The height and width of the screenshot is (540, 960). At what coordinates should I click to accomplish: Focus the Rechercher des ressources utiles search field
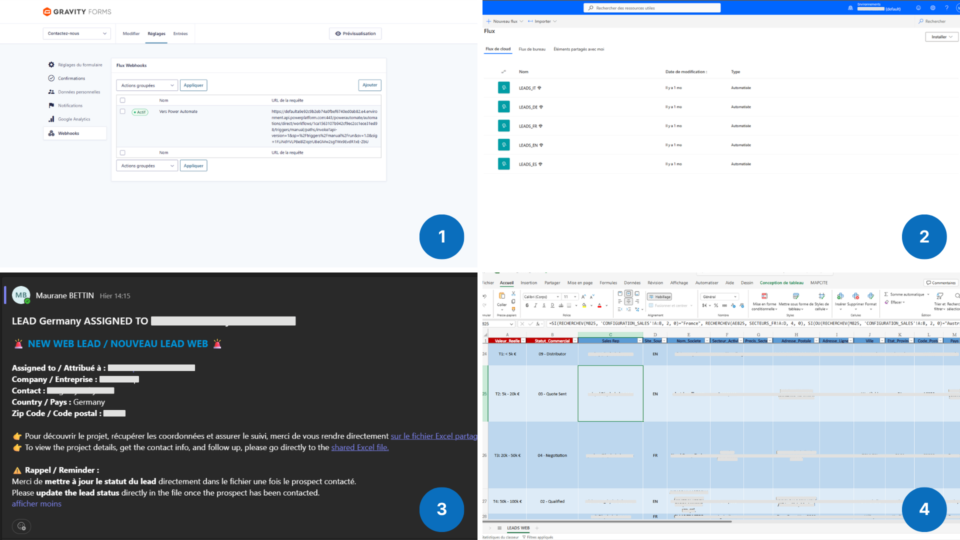[x=652, y=8]
